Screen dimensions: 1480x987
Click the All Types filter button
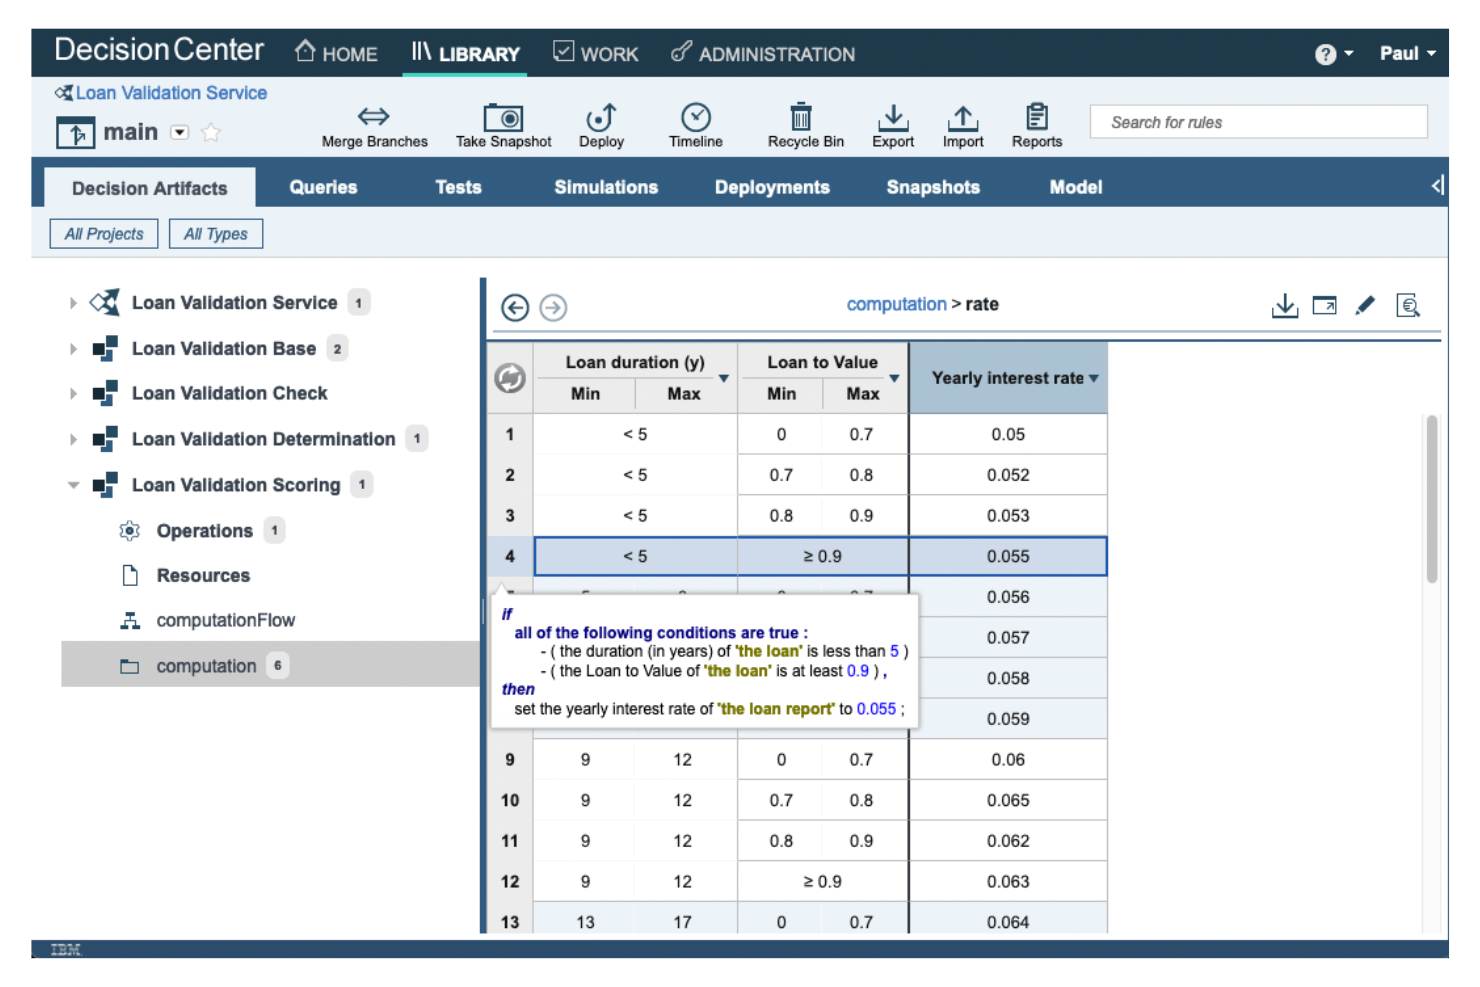[215, 234]
